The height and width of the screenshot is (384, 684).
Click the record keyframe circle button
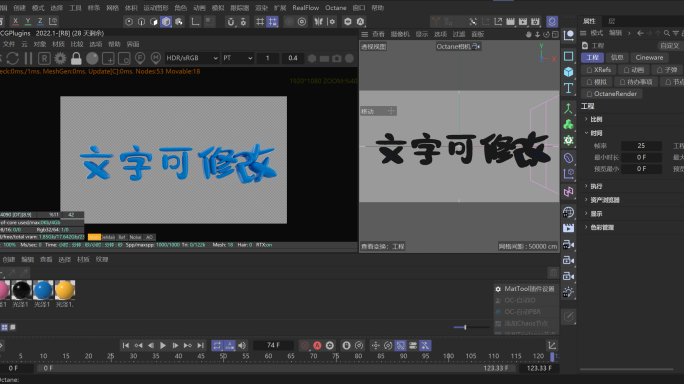[x=305, y=346]
